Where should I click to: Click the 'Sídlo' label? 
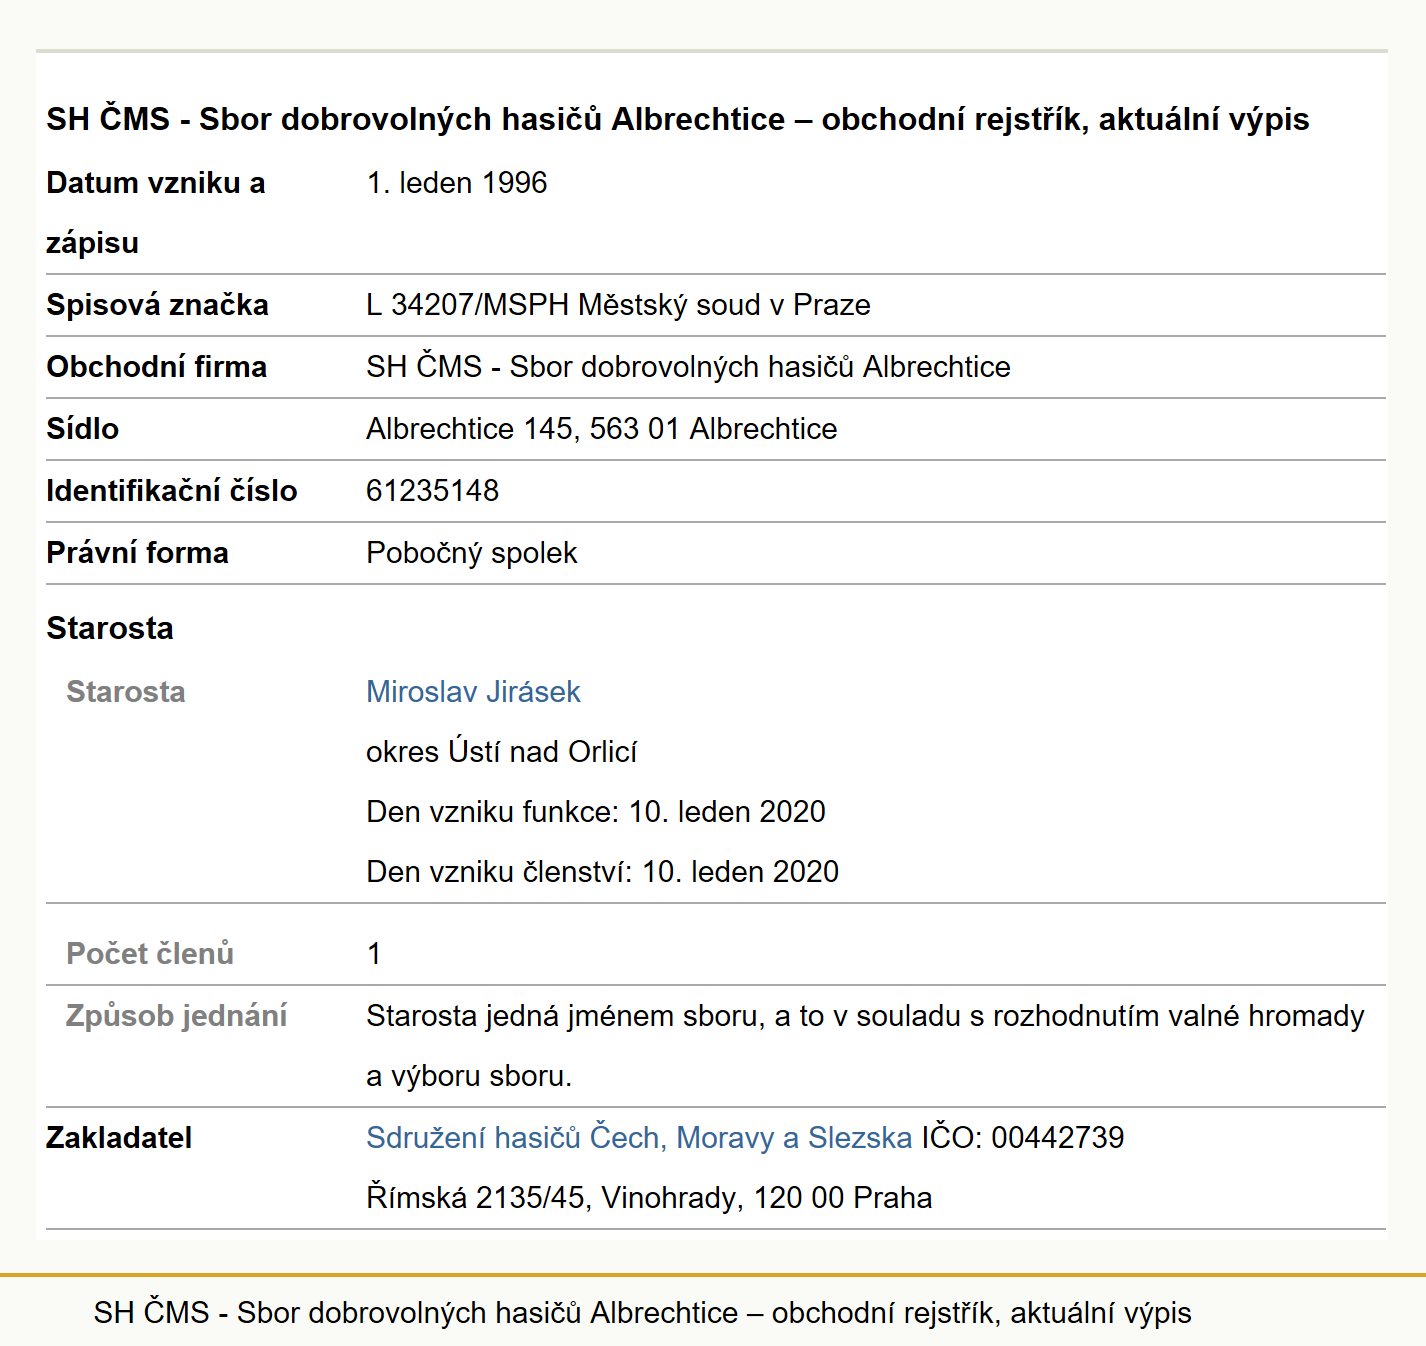[82, 429]
